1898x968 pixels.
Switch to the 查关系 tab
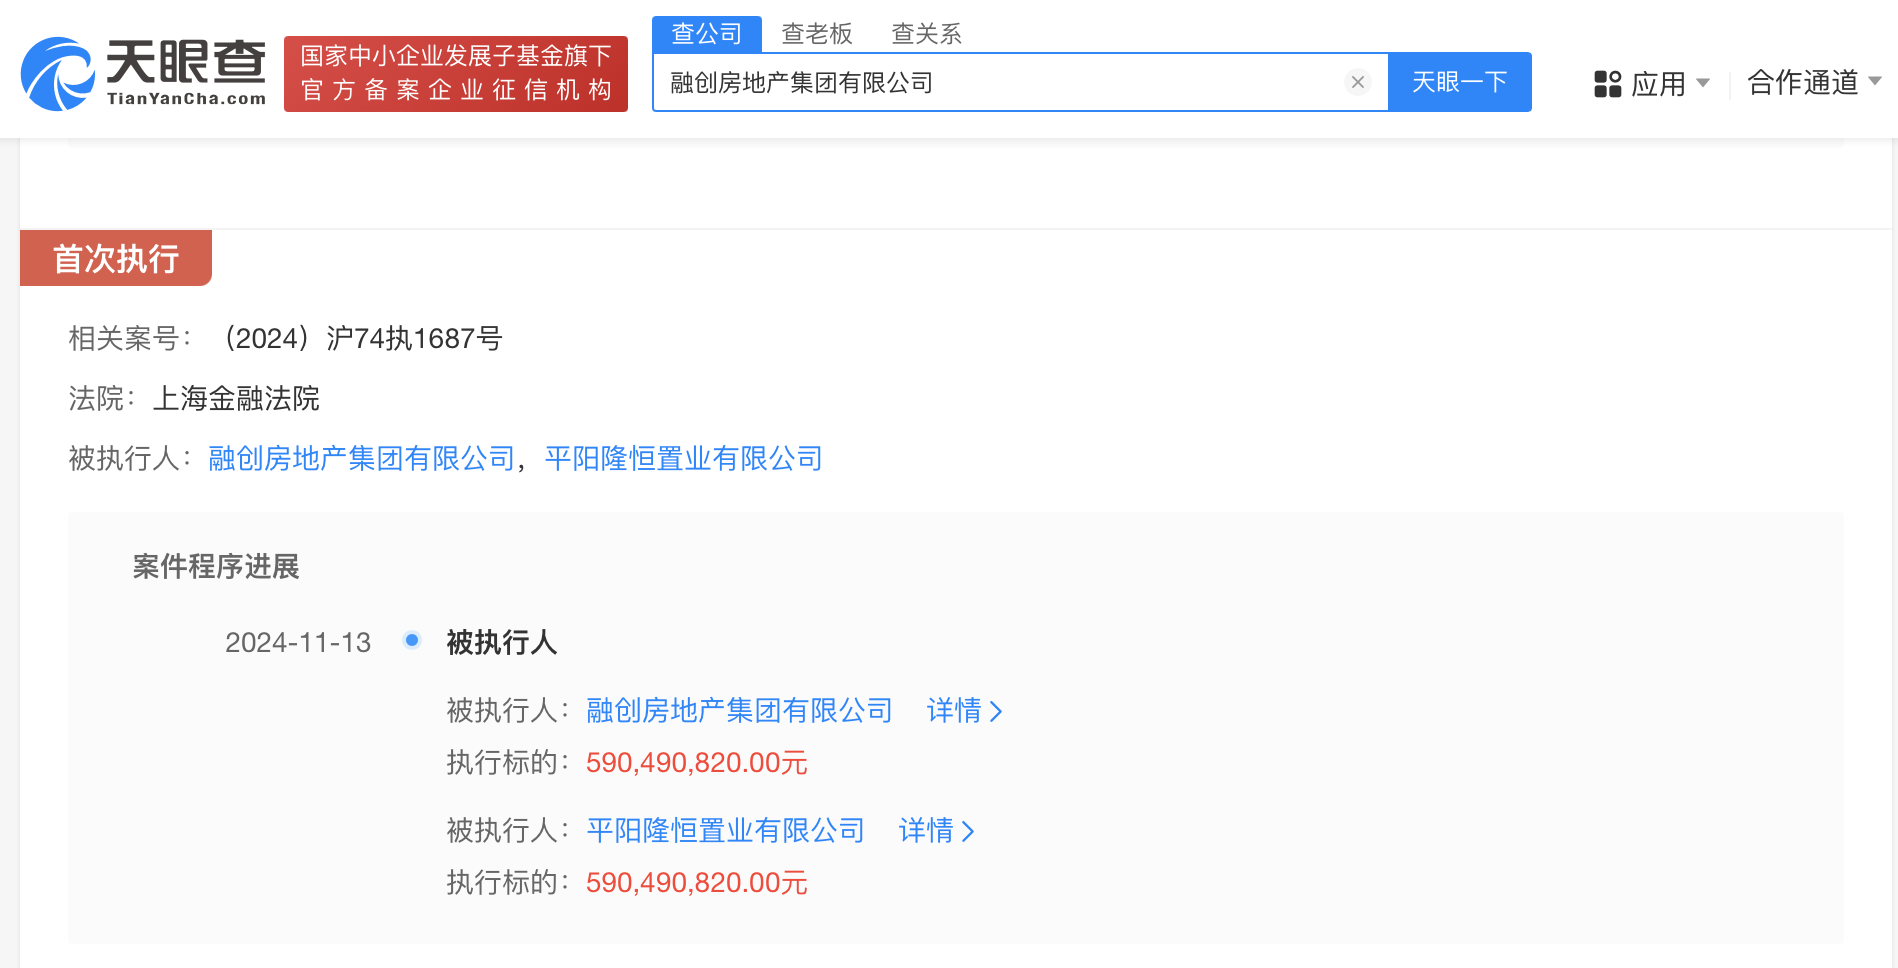click(x=926, y=34)
